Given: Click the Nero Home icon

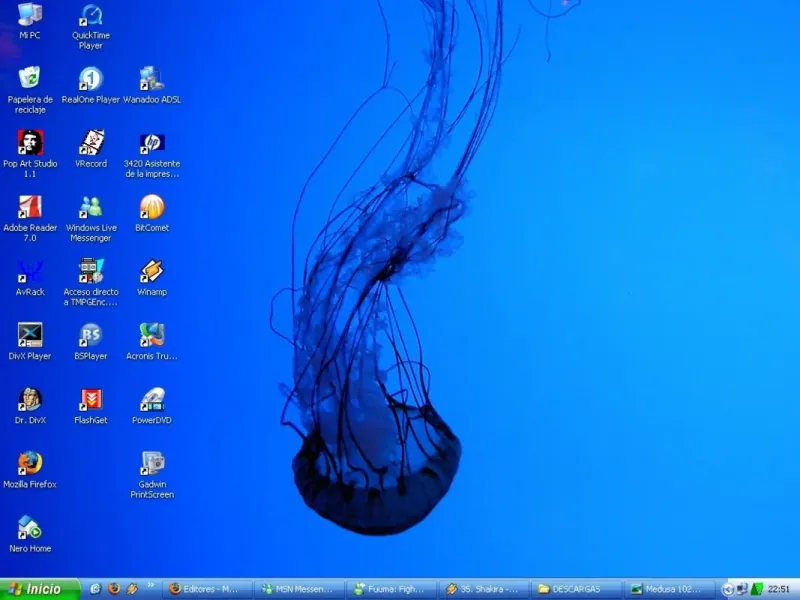Looking at the screenshot, I should pos(30,527).
